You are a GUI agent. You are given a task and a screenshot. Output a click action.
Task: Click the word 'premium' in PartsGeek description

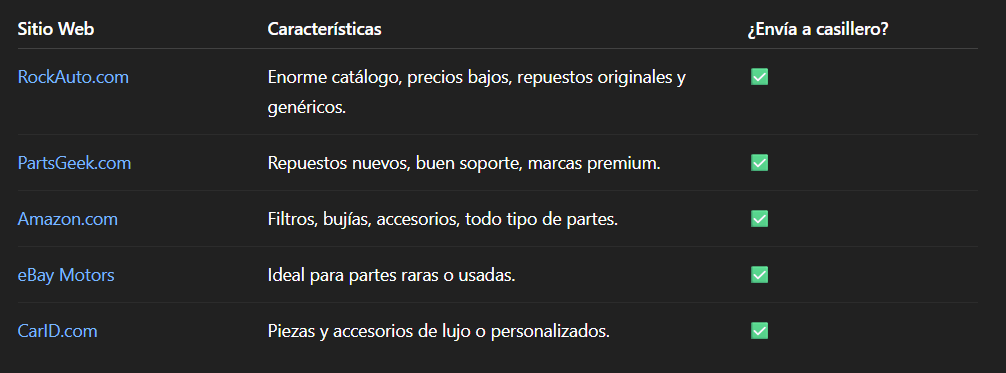[620, 163]
